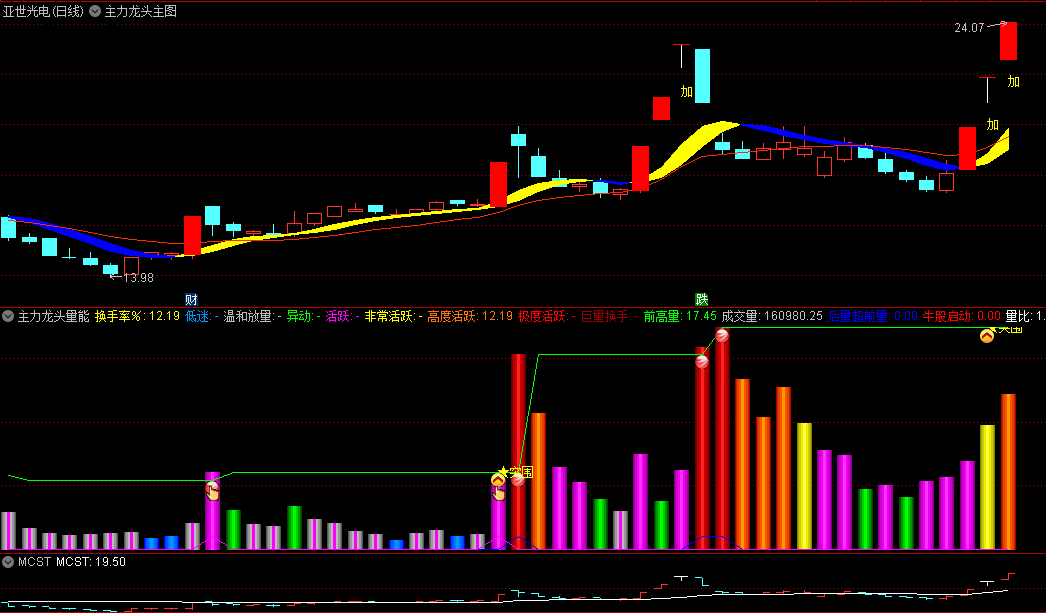
Task: Click the 换手率%: 12.19 reading
Action: click(x=137, y=316)
